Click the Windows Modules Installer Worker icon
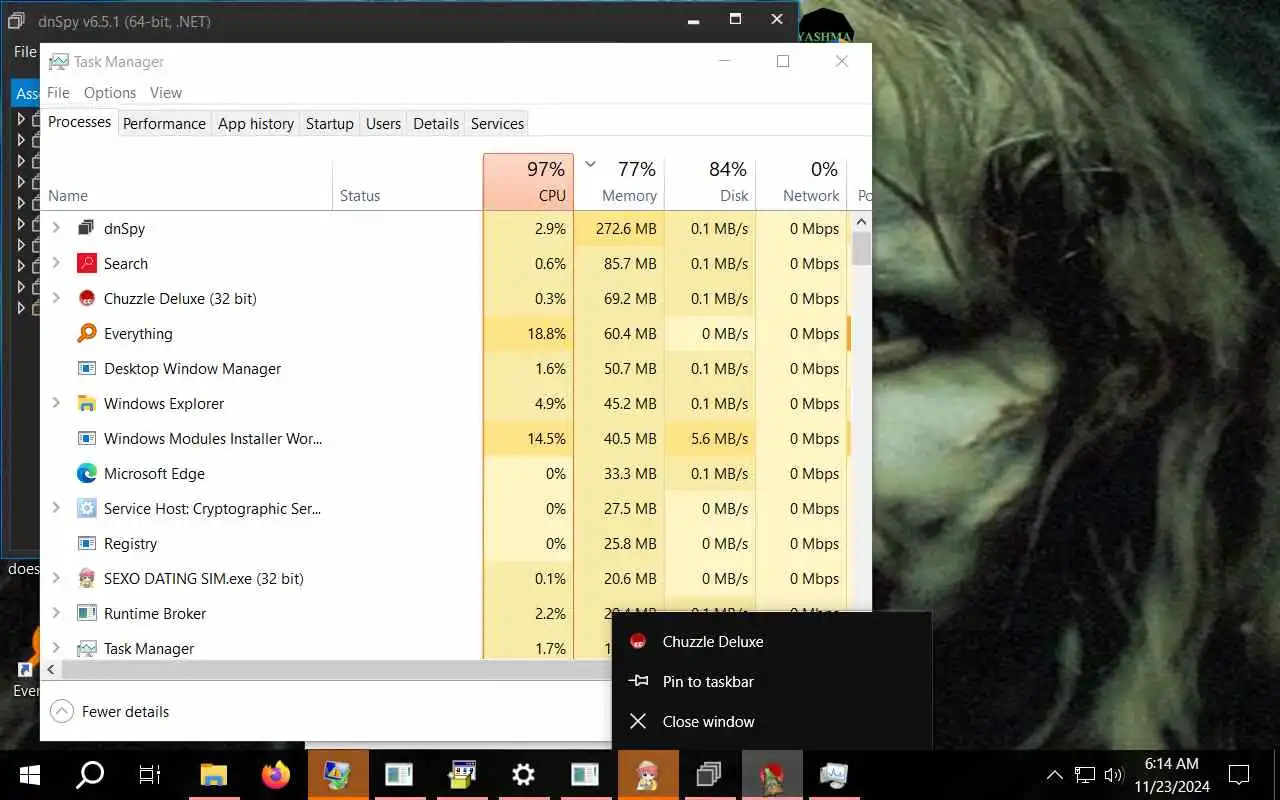1280x800 pixels. pos(86,438)
